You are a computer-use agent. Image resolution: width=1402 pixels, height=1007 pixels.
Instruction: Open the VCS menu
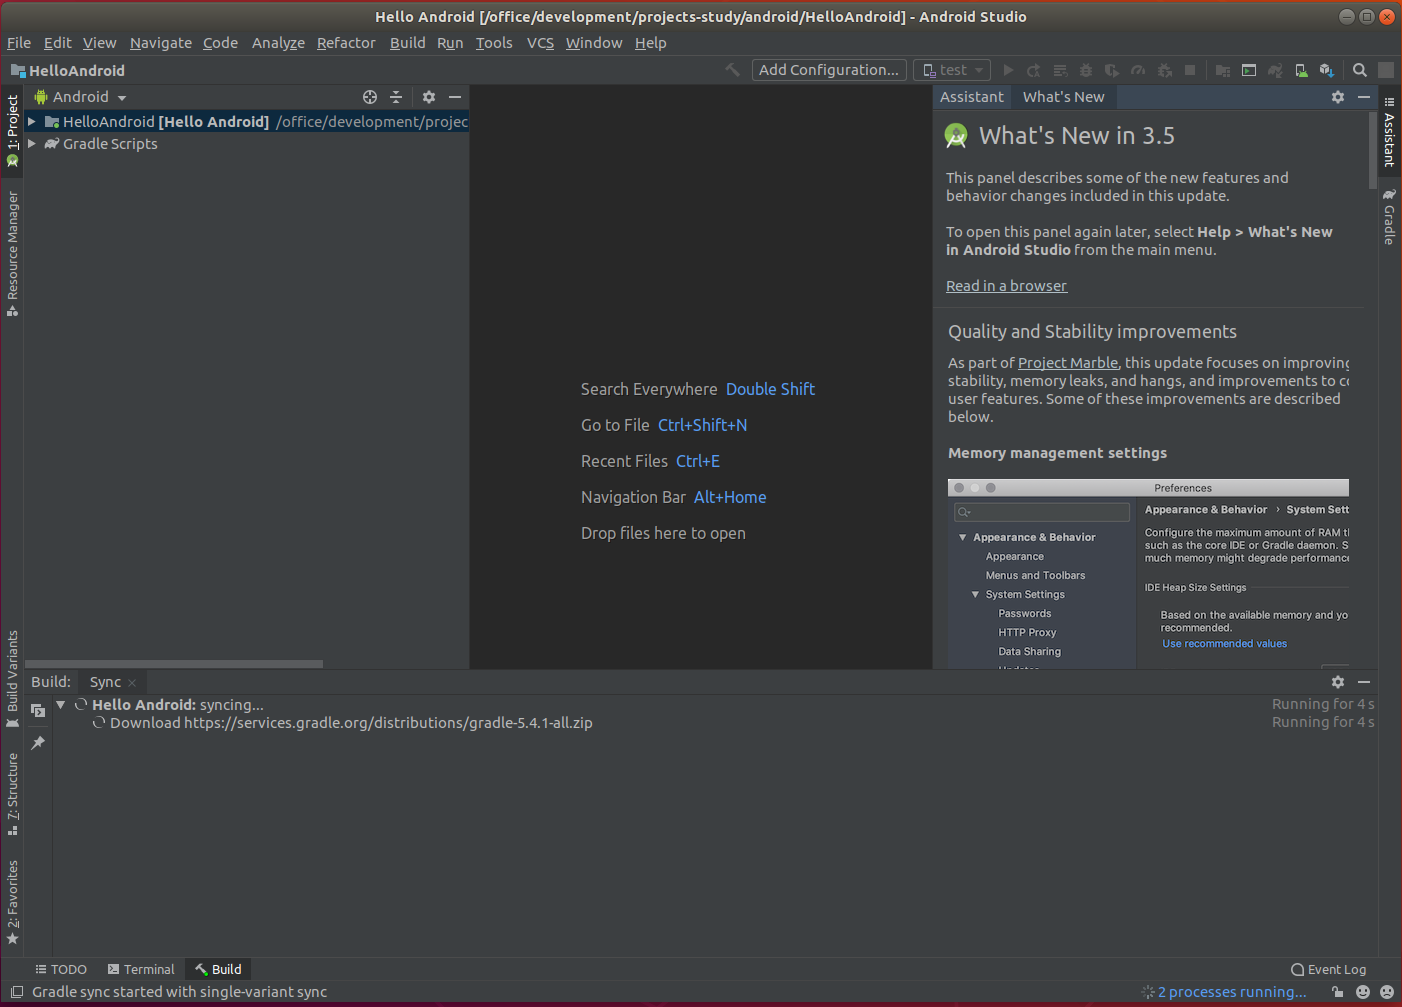540,43
